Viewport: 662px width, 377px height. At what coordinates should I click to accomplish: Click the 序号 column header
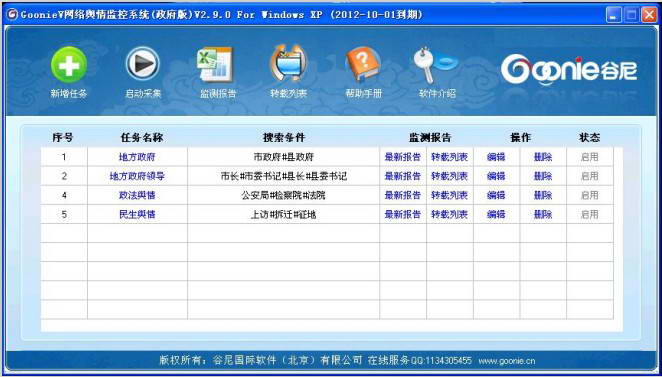click(62, 138)
